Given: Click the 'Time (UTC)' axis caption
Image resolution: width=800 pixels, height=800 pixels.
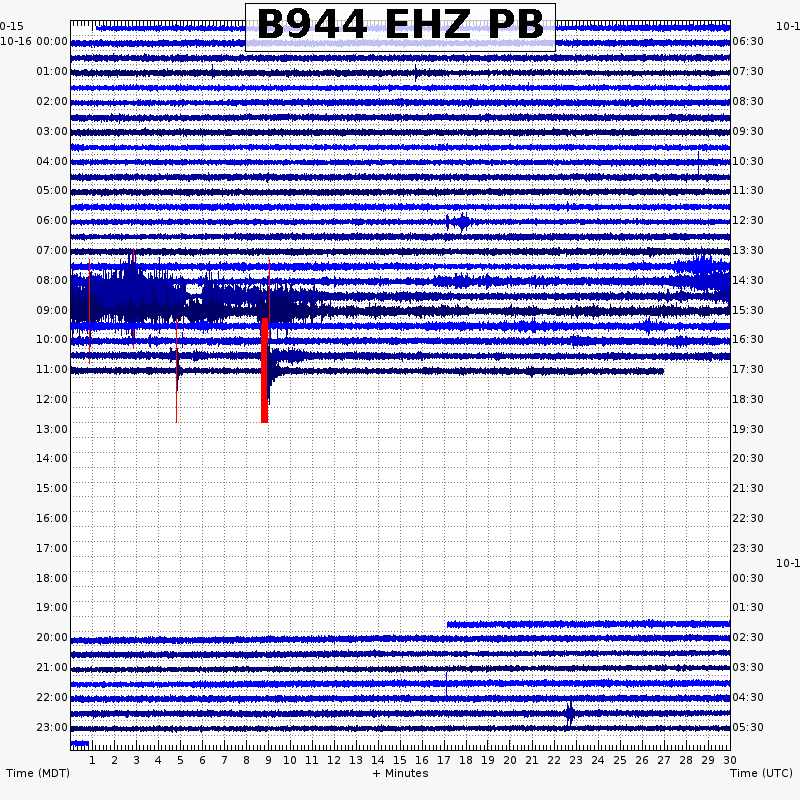Looking at the screenshot, I should point(761,773).
